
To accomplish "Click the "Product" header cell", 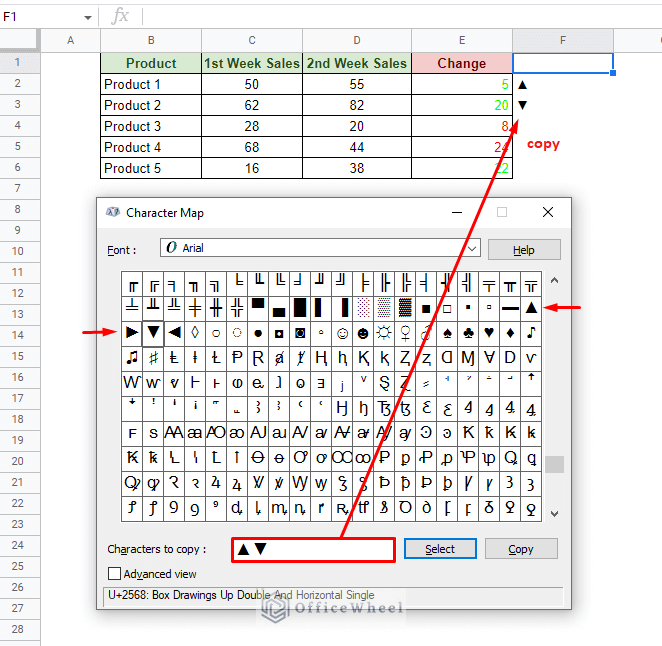I will [151, 63].
